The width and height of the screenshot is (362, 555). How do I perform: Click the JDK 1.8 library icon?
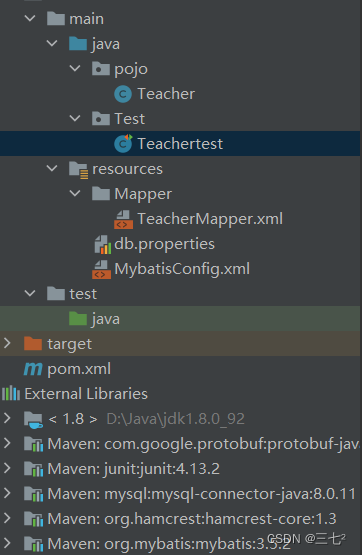point(33,420)
